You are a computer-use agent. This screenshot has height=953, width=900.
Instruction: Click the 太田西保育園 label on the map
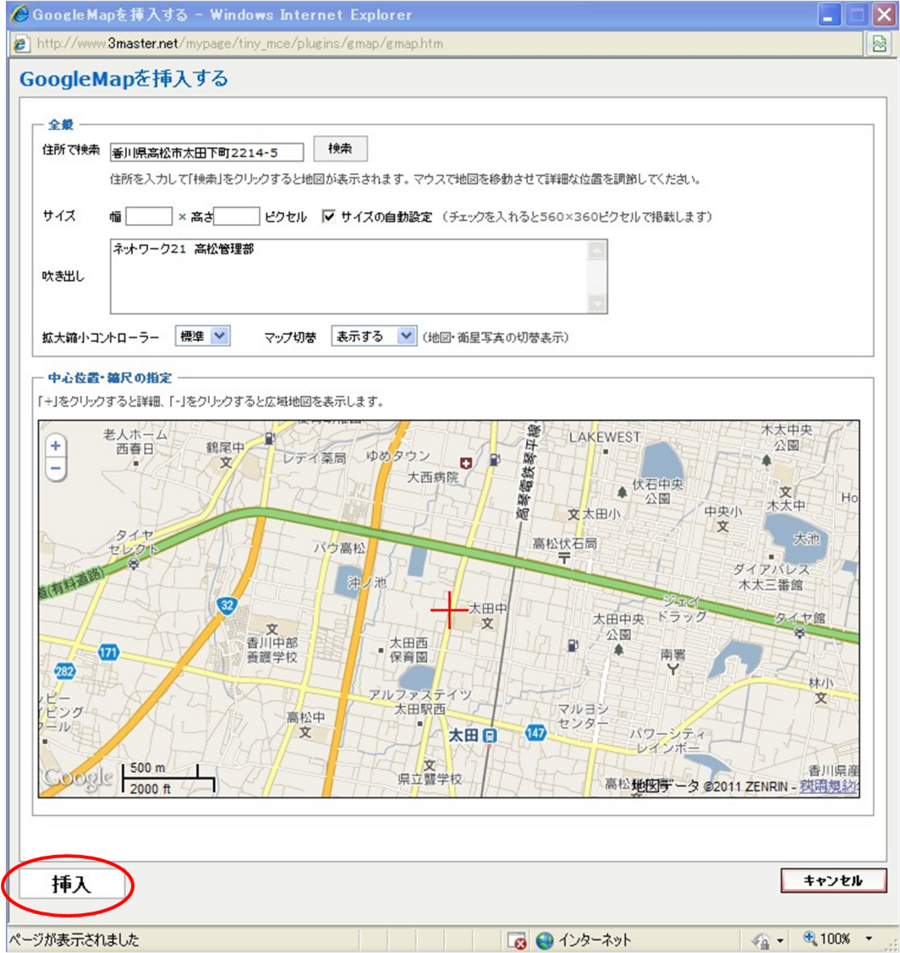tap(408, 650)
